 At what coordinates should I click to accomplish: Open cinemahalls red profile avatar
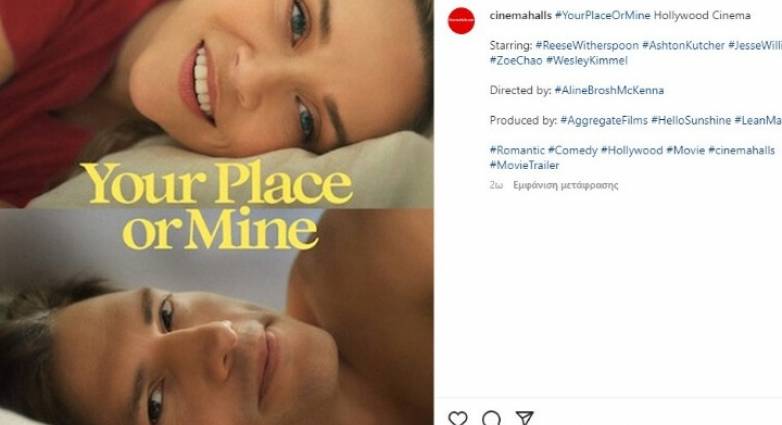pyautogui.click(x=461, y=20)
